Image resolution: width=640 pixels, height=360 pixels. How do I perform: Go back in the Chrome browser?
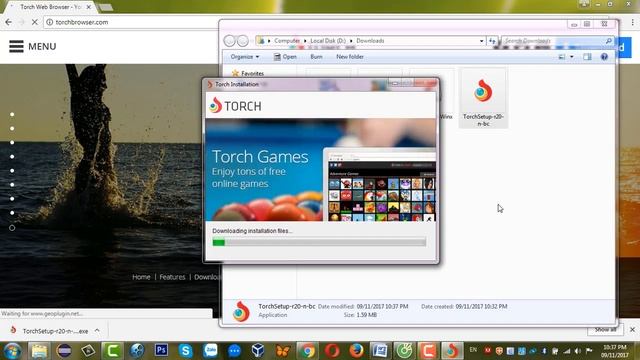click(9, 22)
